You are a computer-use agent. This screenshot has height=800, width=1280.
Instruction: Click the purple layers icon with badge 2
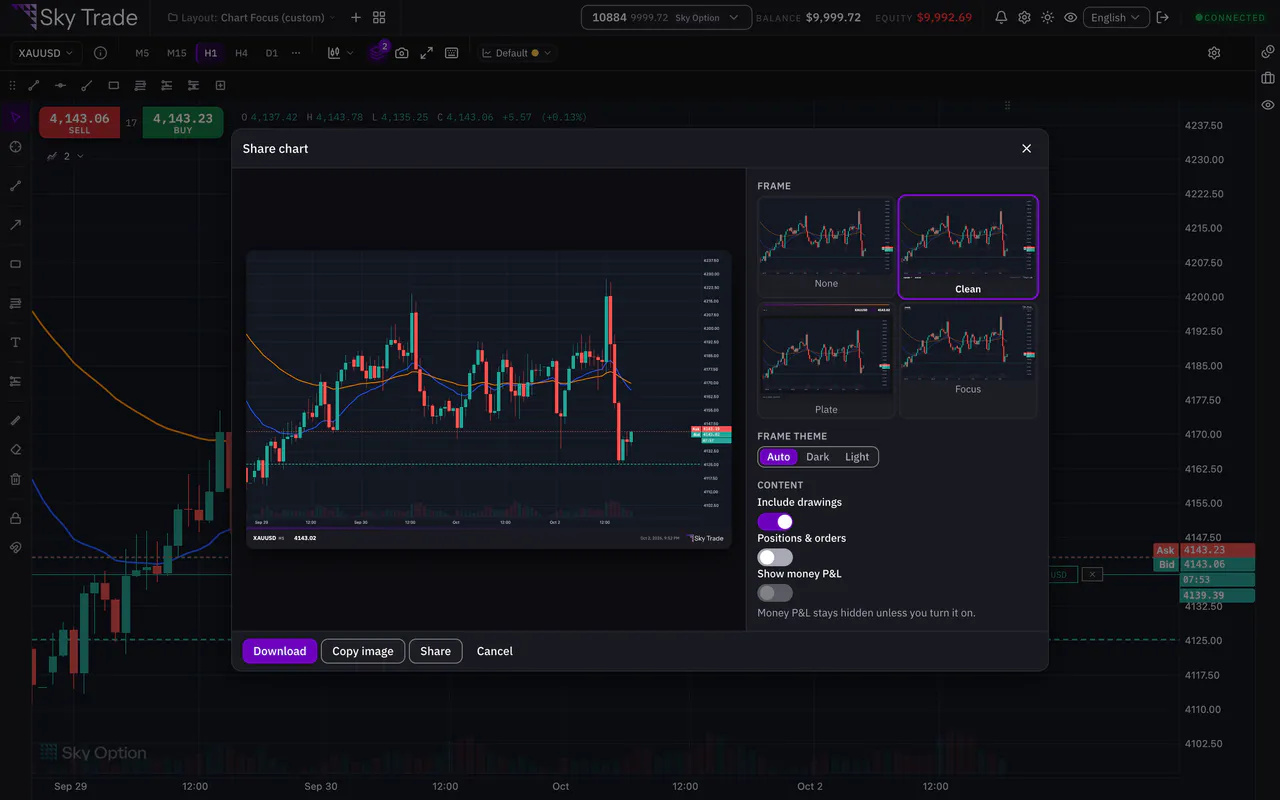tap(377, 52)
